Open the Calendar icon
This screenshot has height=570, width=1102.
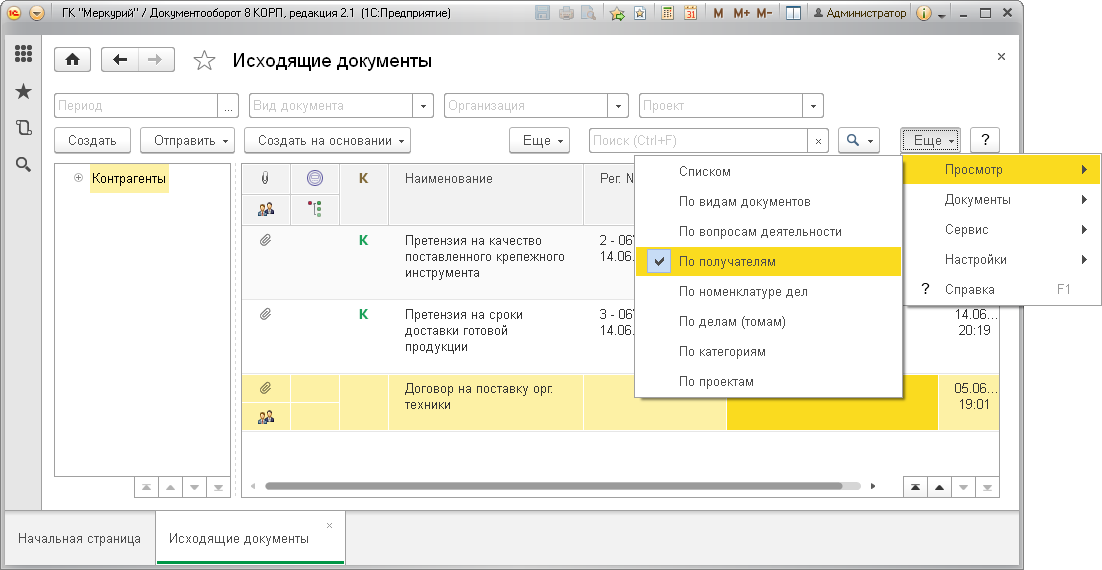click(690, 13)
